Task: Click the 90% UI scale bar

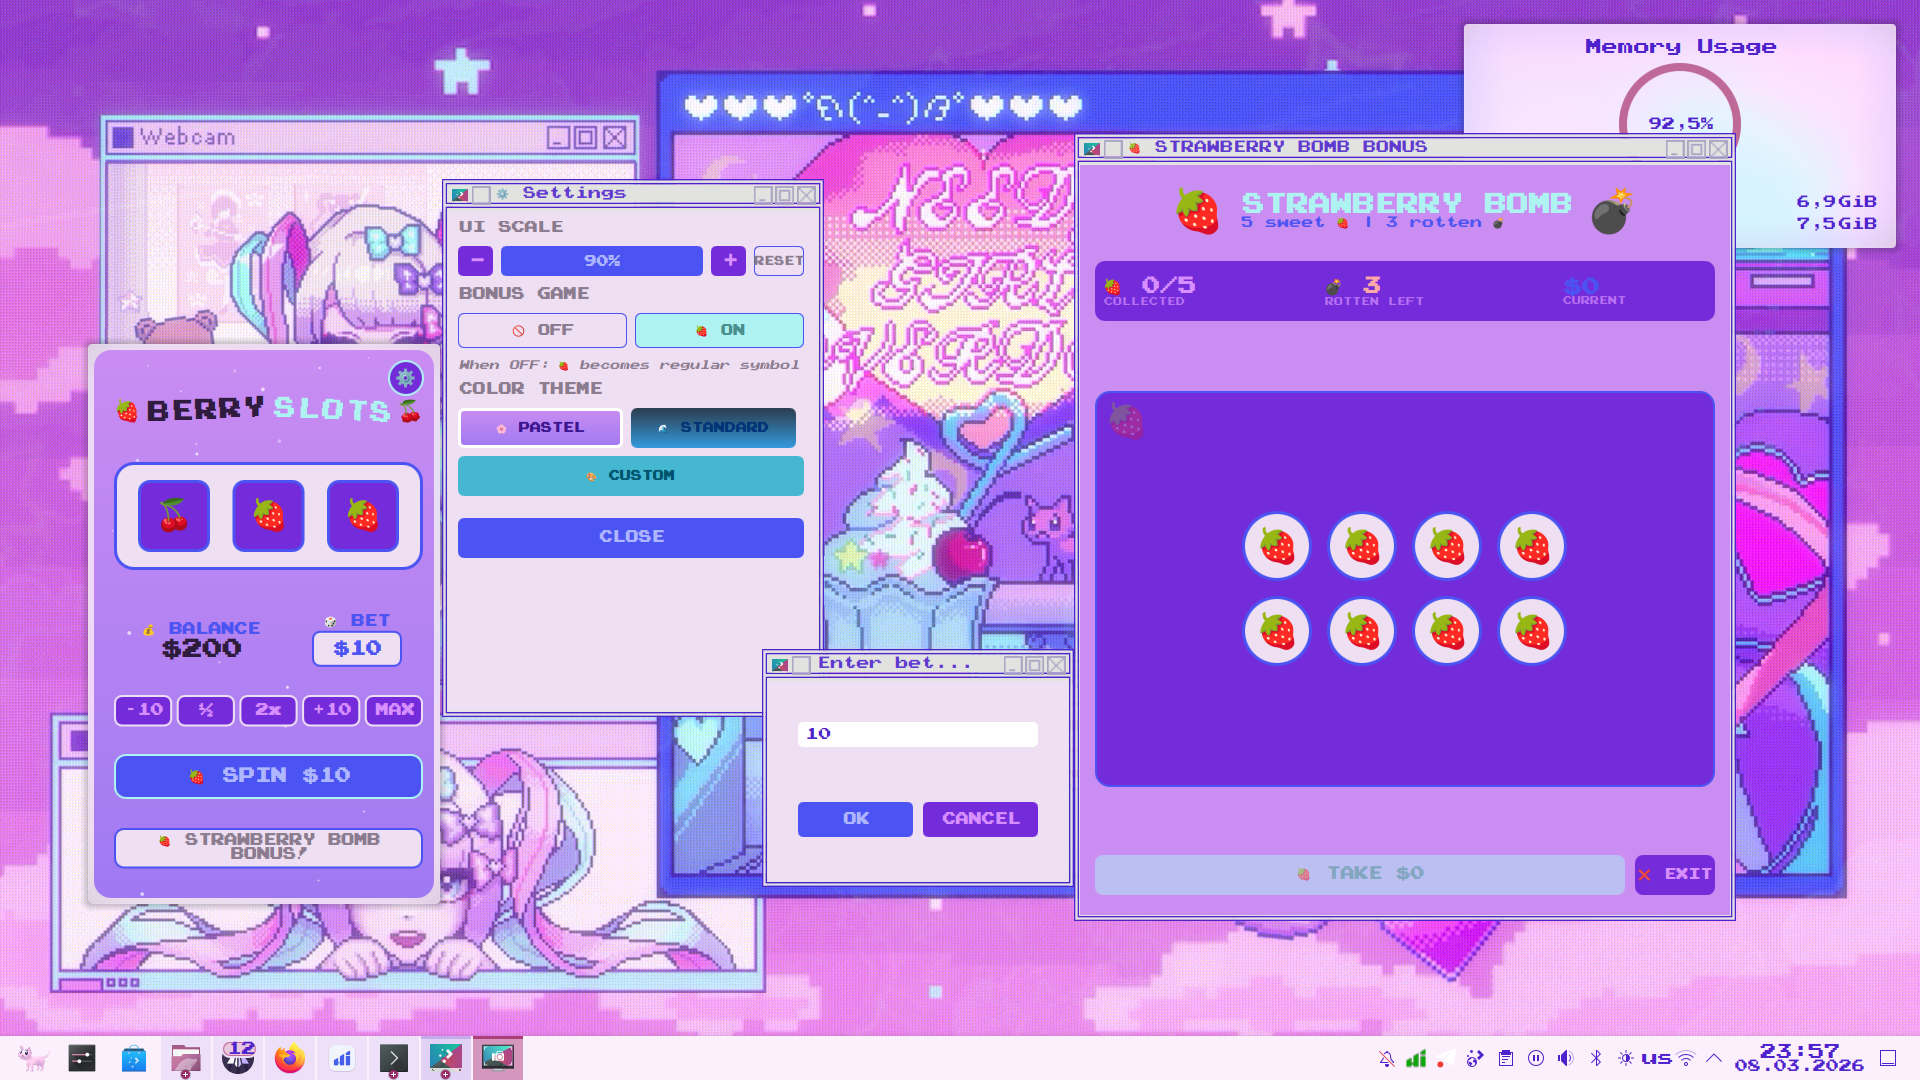Action: click(x=602, y=261)
